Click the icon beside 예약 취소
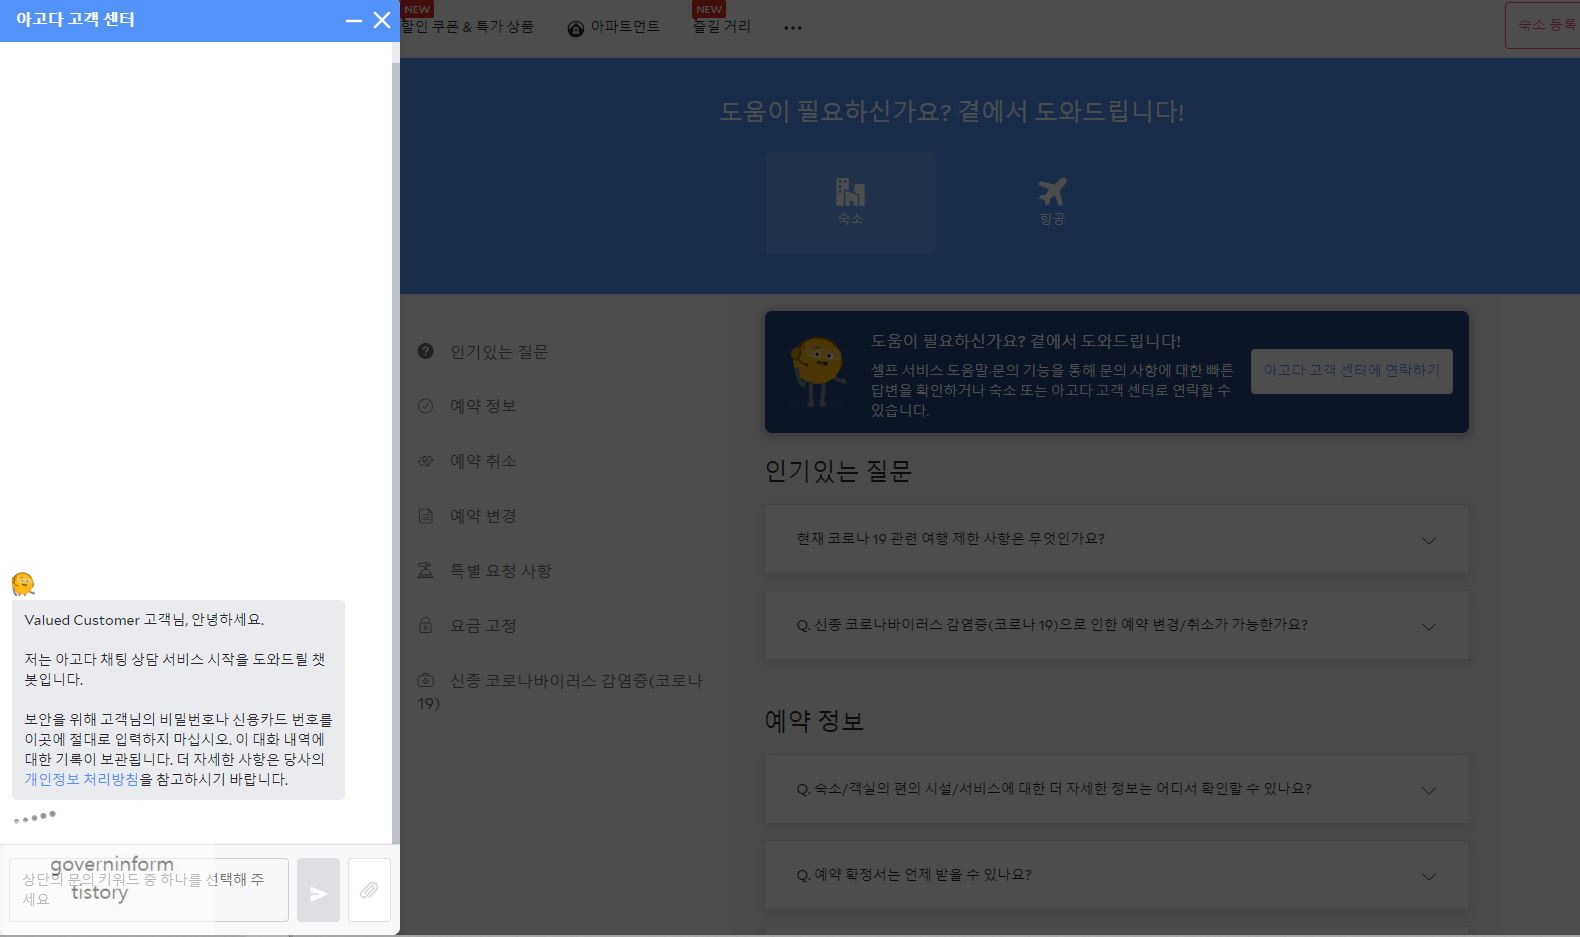 (x=426, y=461)
